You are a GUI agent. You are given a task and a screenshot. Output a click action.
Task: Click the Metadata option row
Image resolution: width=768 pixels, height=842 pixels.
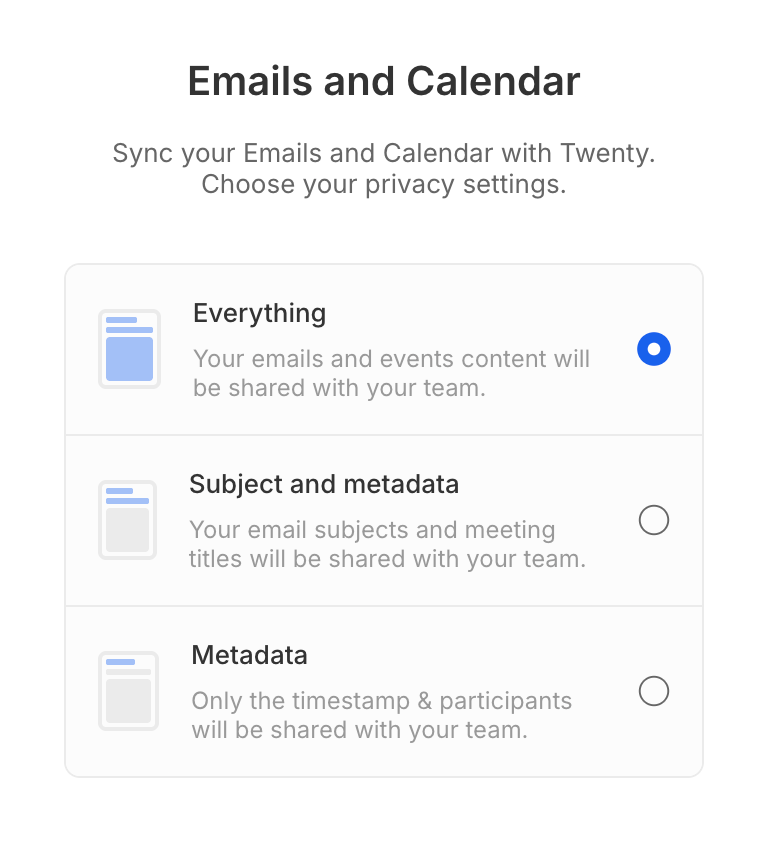(384, 690)
